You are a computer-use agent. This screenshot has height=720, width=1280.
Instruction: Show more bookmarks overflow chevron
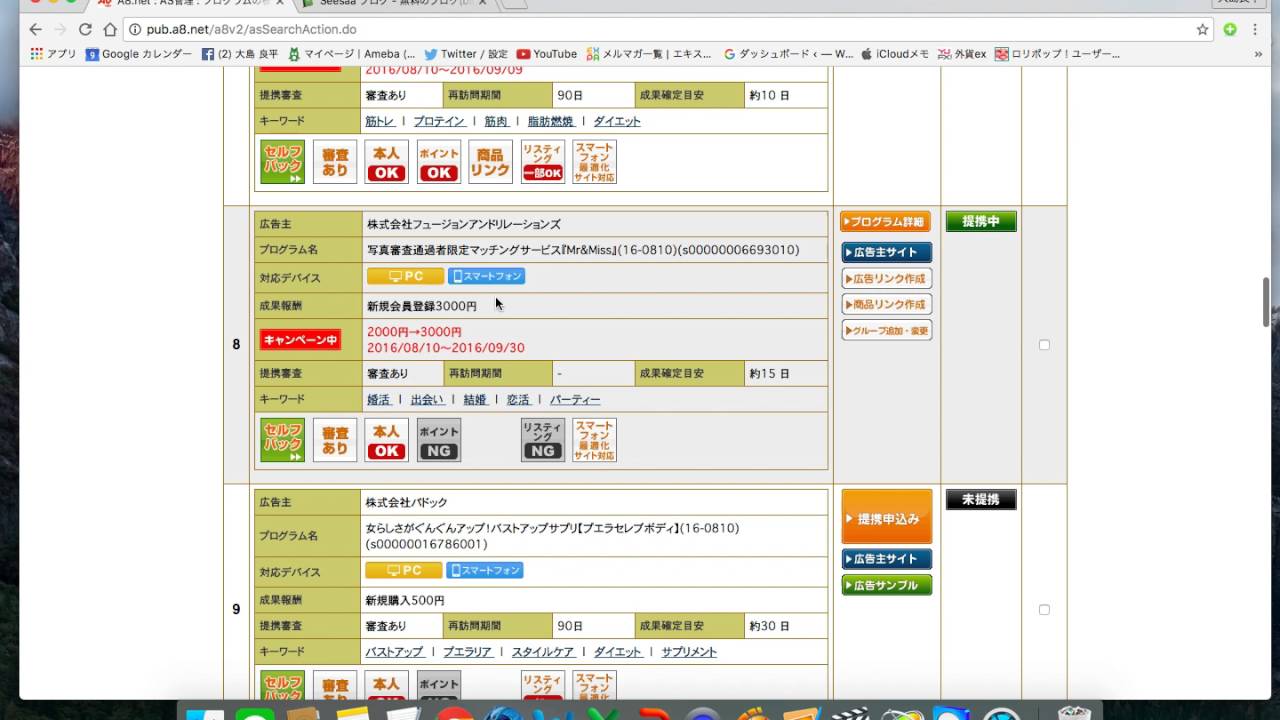(x=1260, y=54)
